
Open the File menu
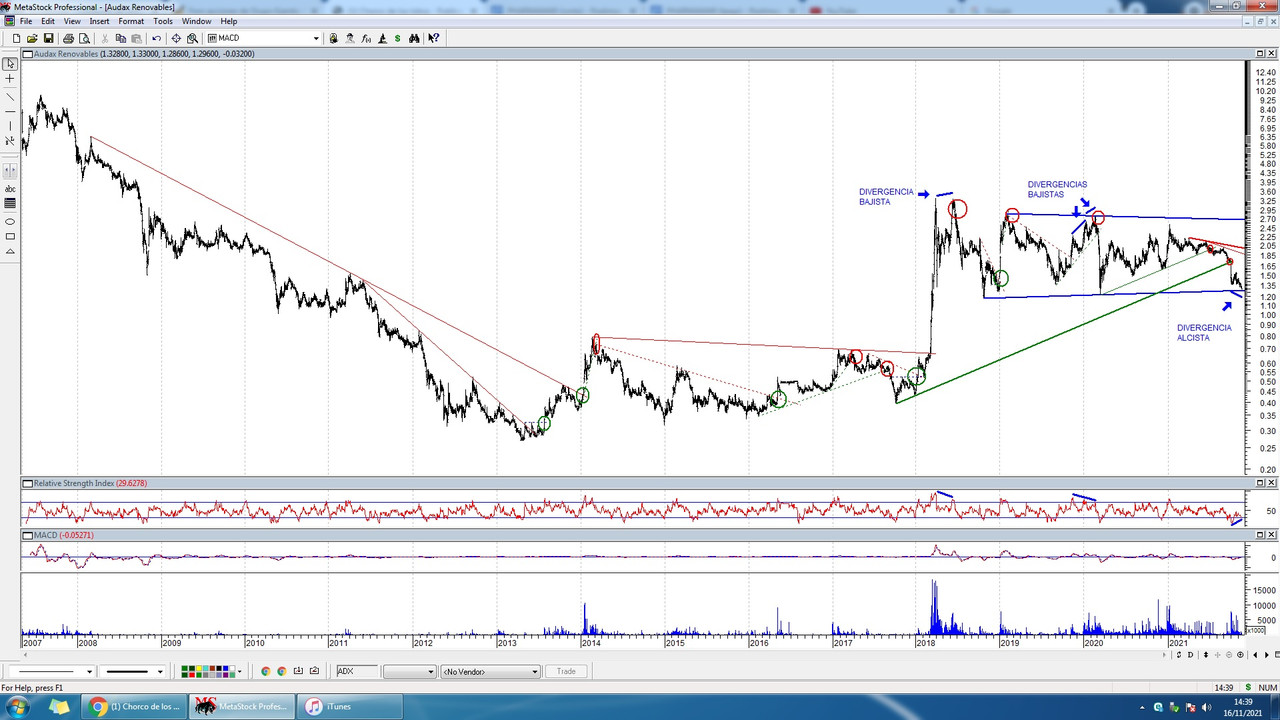[26, 21]
